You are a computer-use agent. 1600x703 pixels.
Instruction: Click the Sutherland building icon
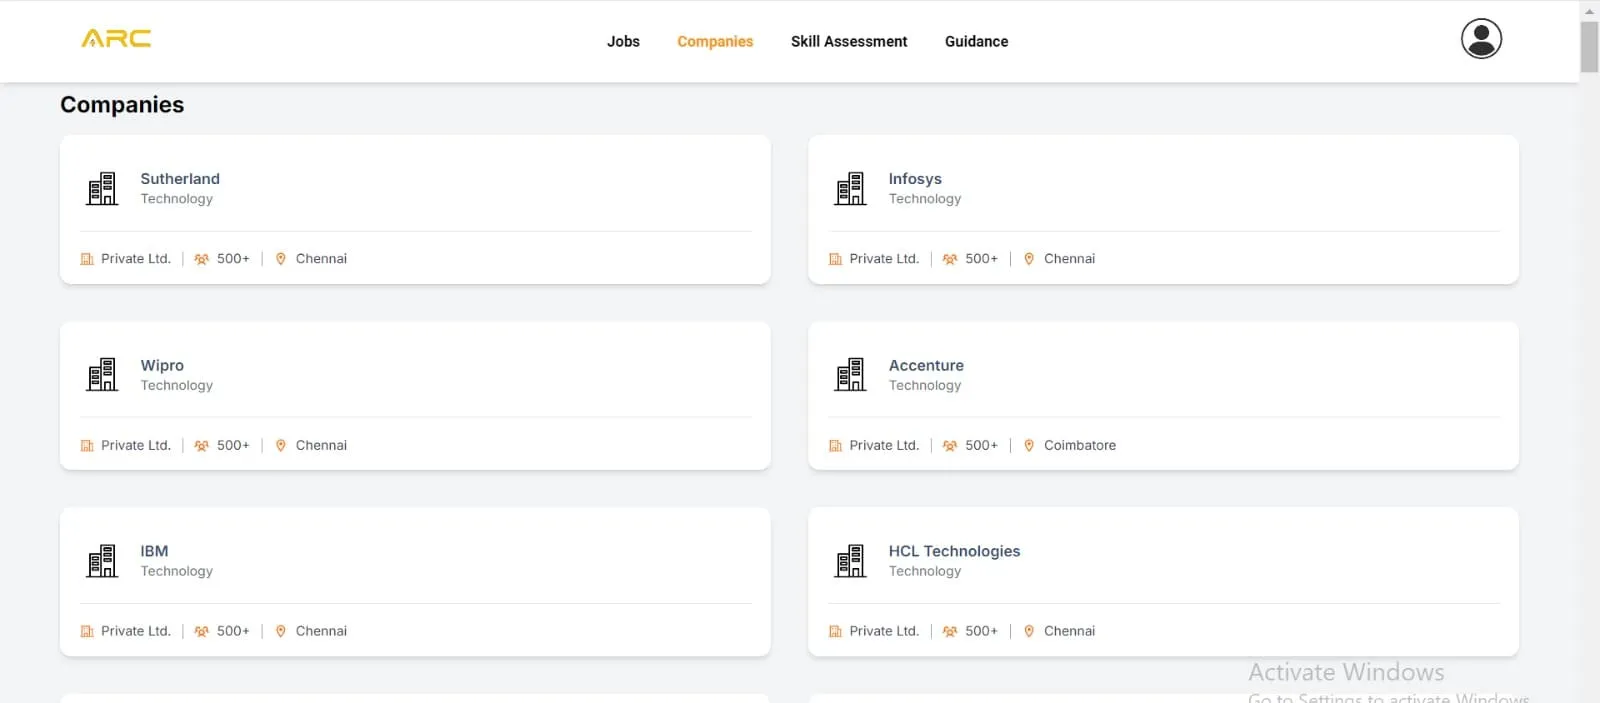[102, 188]
